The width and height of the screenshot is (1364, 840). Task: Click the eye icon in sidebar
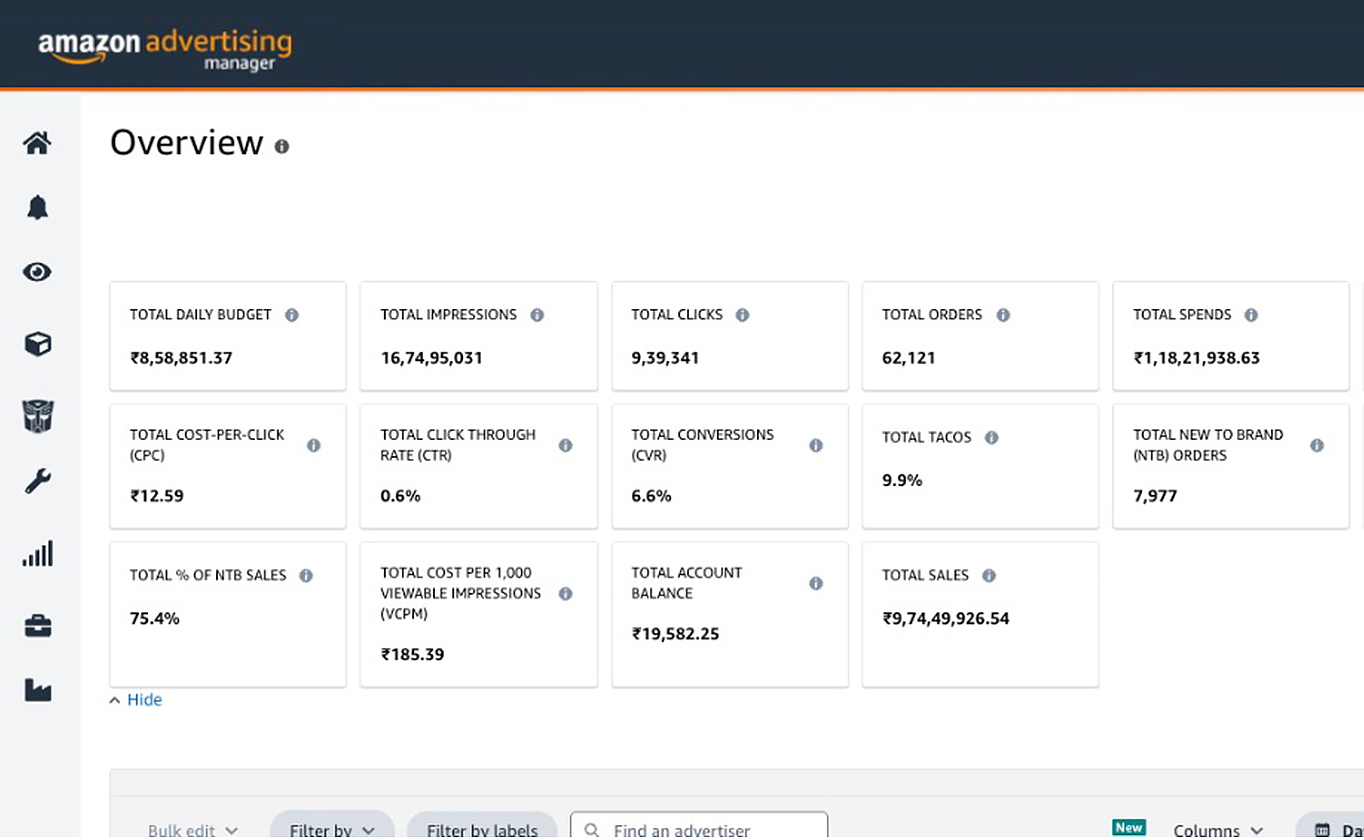click(x=37, y=272)
